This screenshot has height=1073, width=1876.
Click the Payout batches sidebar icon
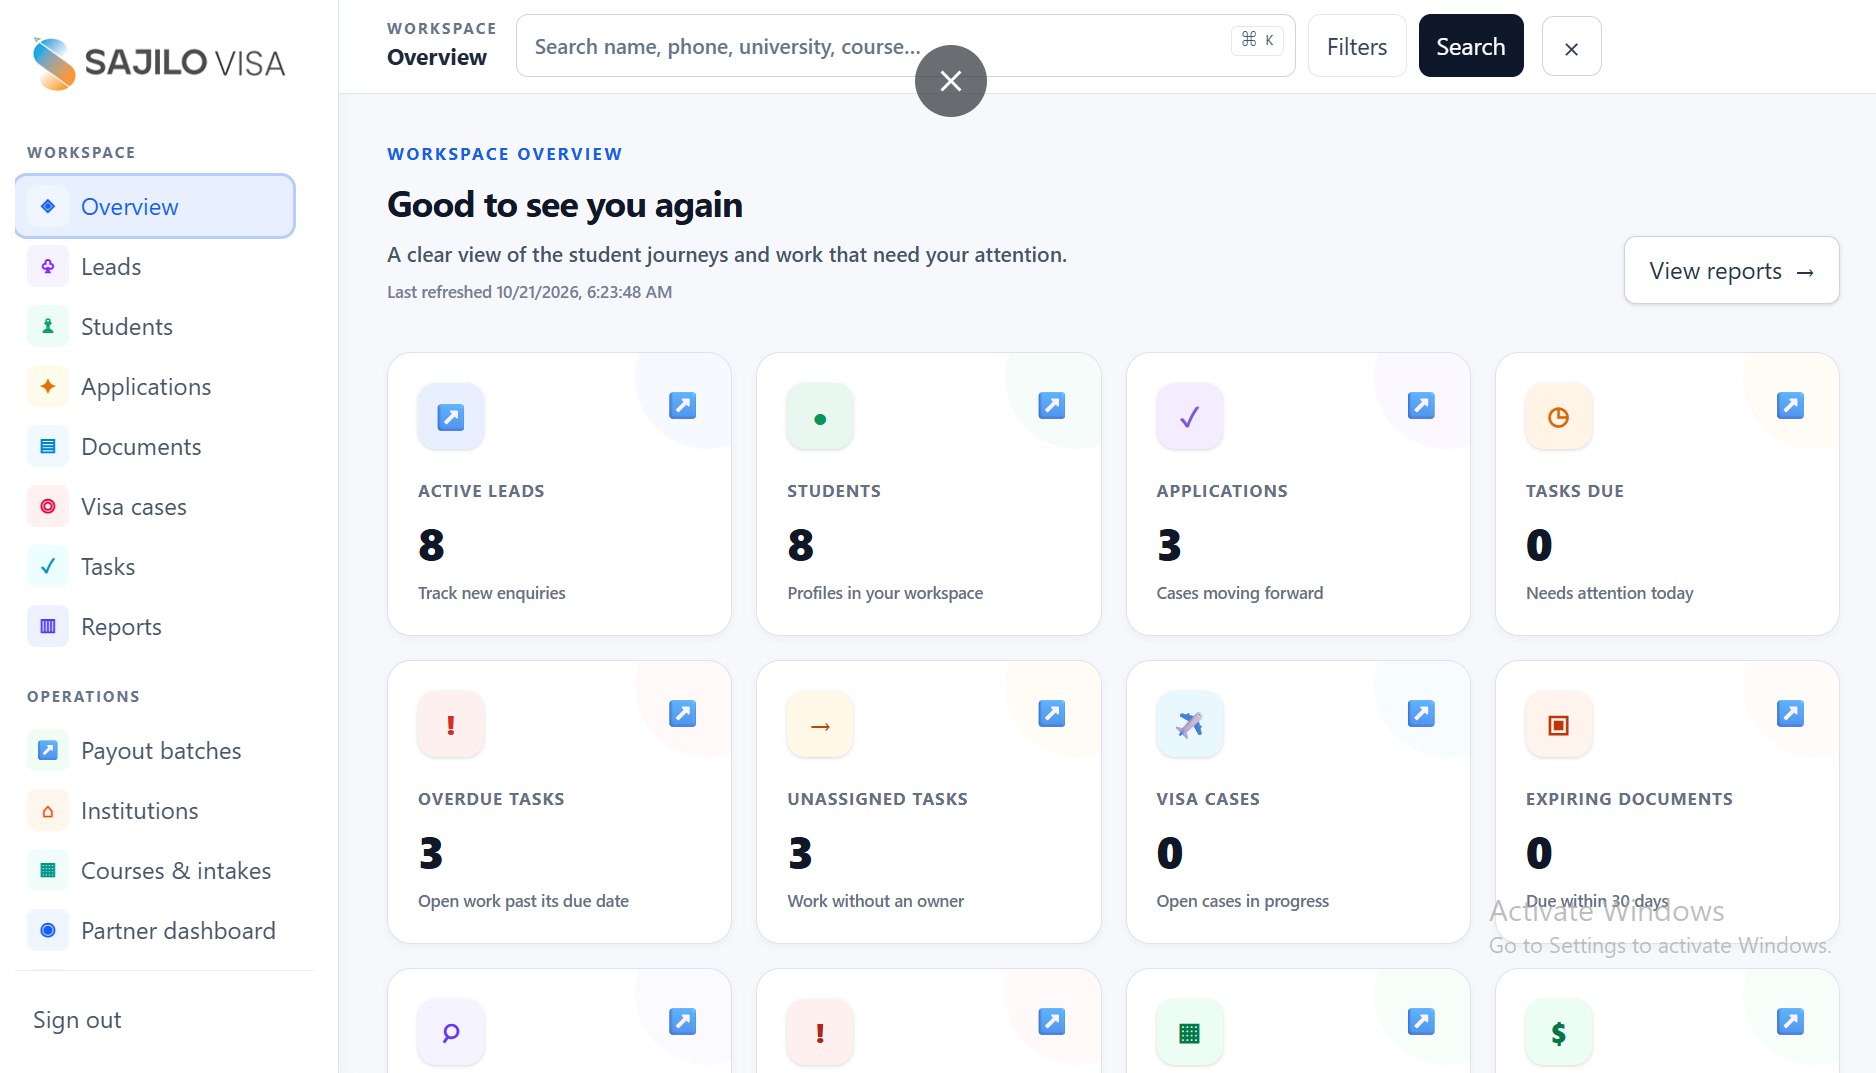48,750
